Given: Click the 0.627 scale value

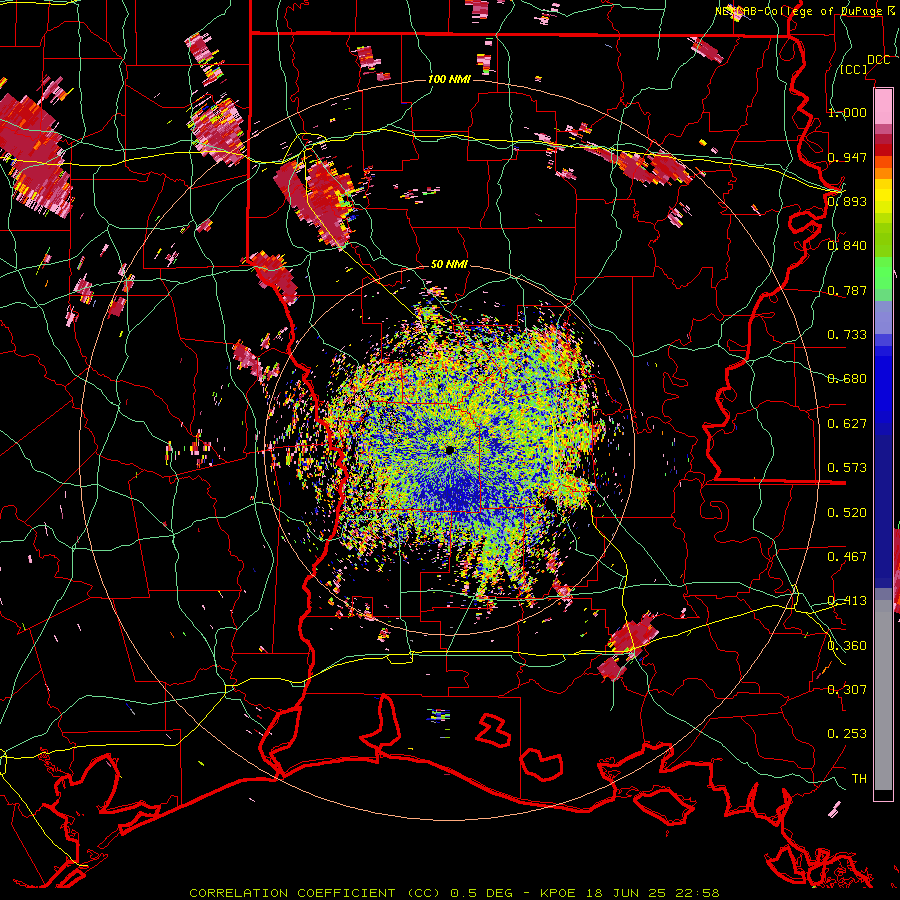Looking at the screenshot, I should click(x=847, y=424).
